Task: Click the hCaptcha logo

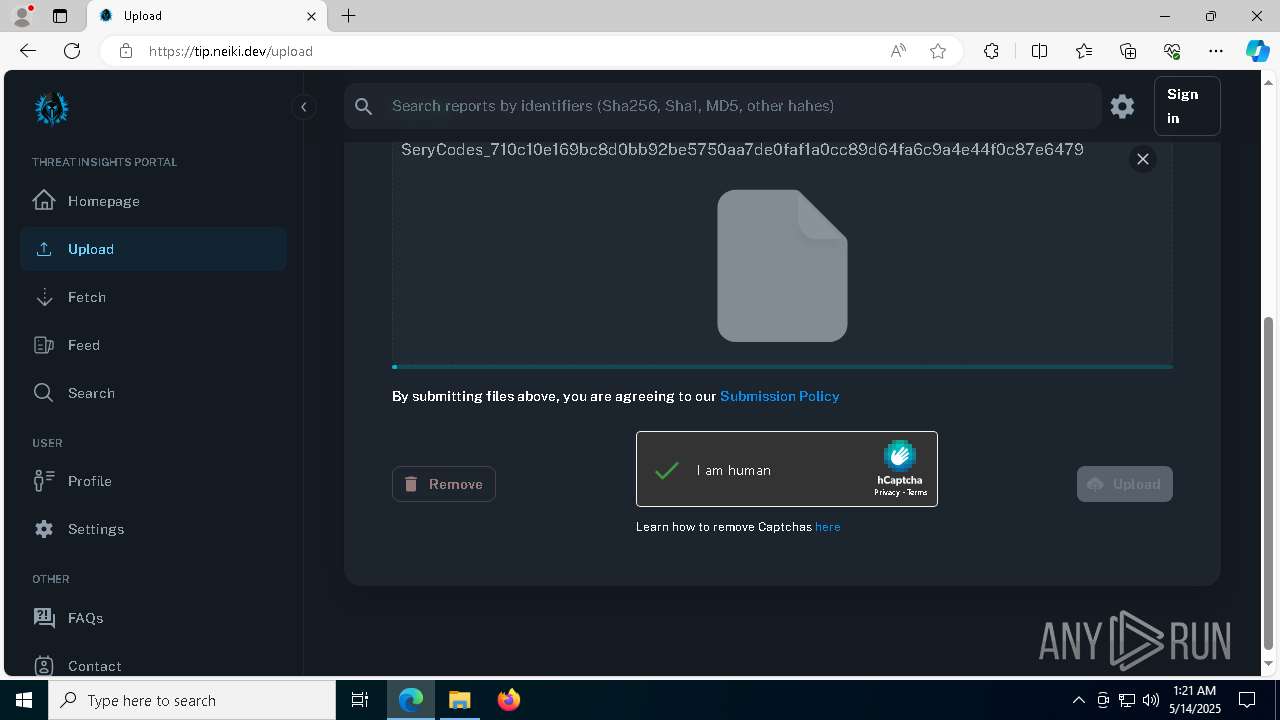Action: (899, 456)
